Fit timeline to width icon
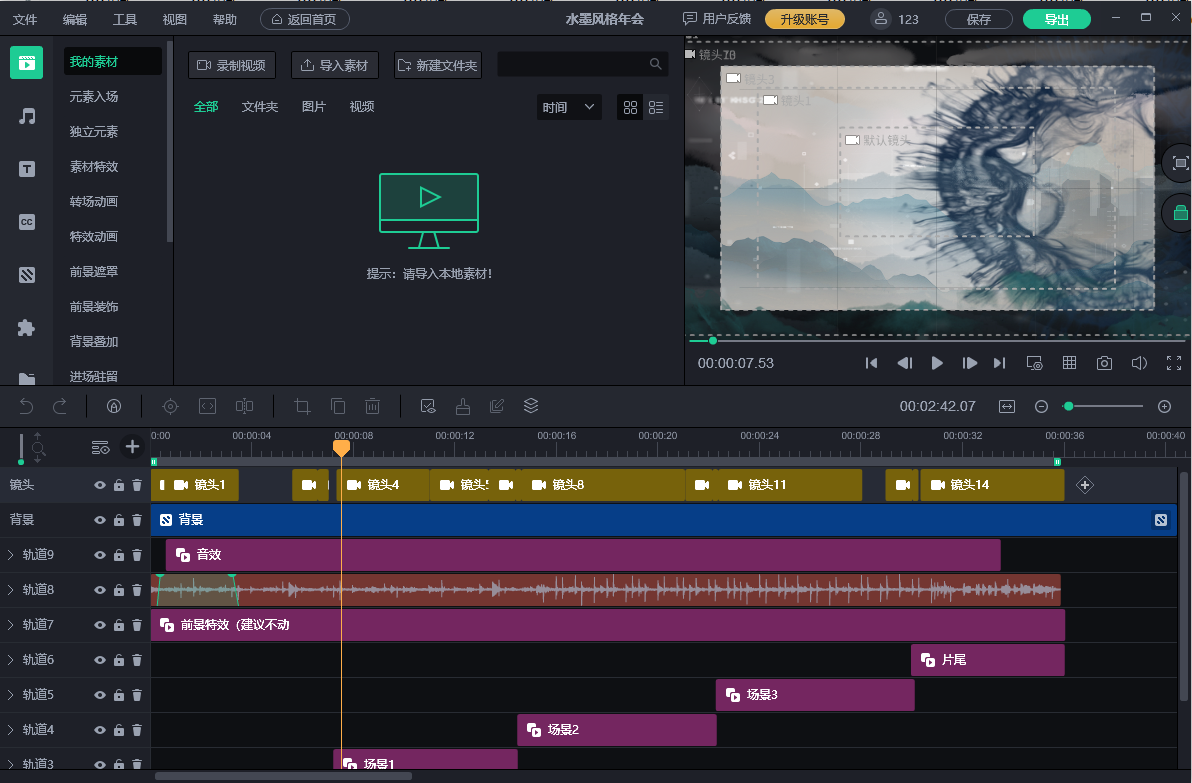The image size is (1192, 783). click(x=1007, y=407)
